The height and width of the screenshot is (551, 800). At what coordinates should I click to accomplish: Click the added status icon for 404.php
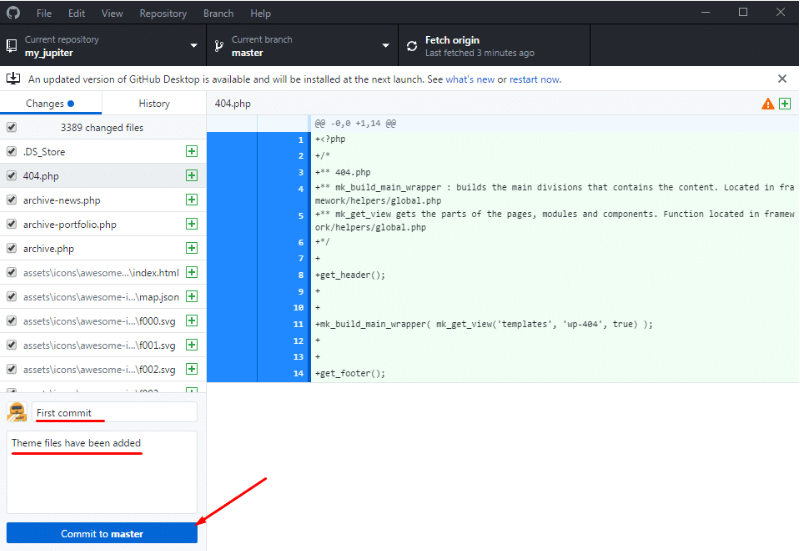[192, 176]
